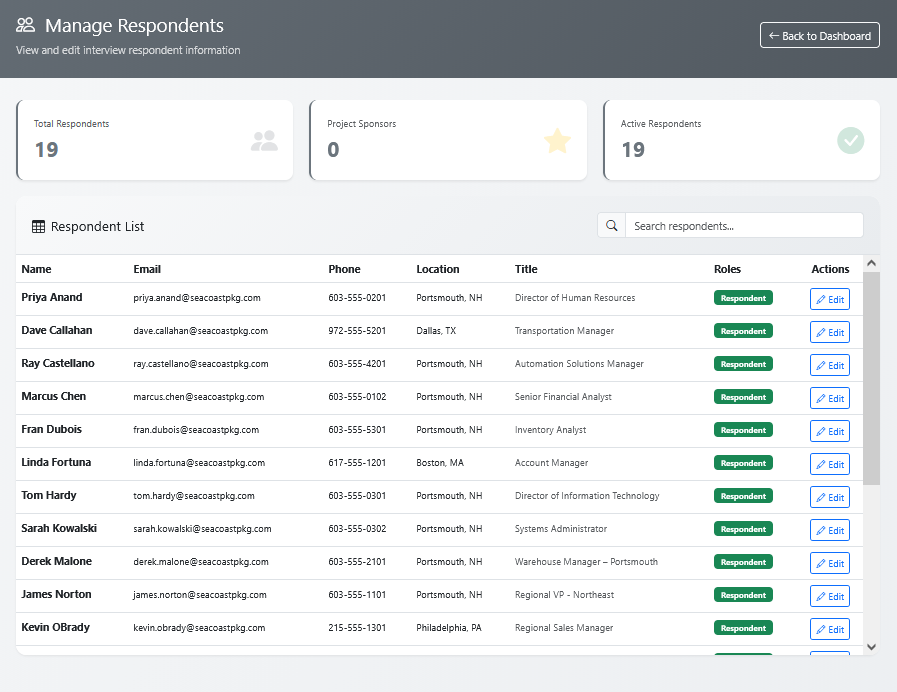Click the magnifying glass search icon
Screen dimensions: 897x692
611,226
